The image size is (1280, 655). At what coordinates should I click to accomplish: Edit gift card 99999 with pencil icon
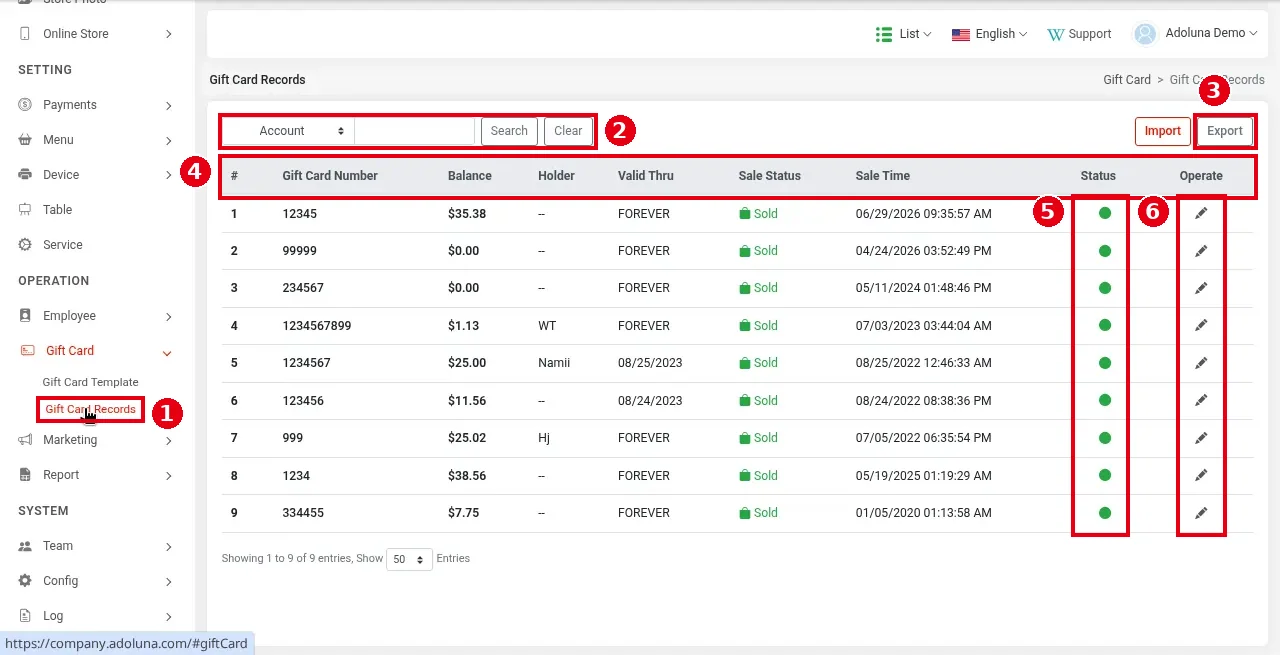[x=1201, y=251]
